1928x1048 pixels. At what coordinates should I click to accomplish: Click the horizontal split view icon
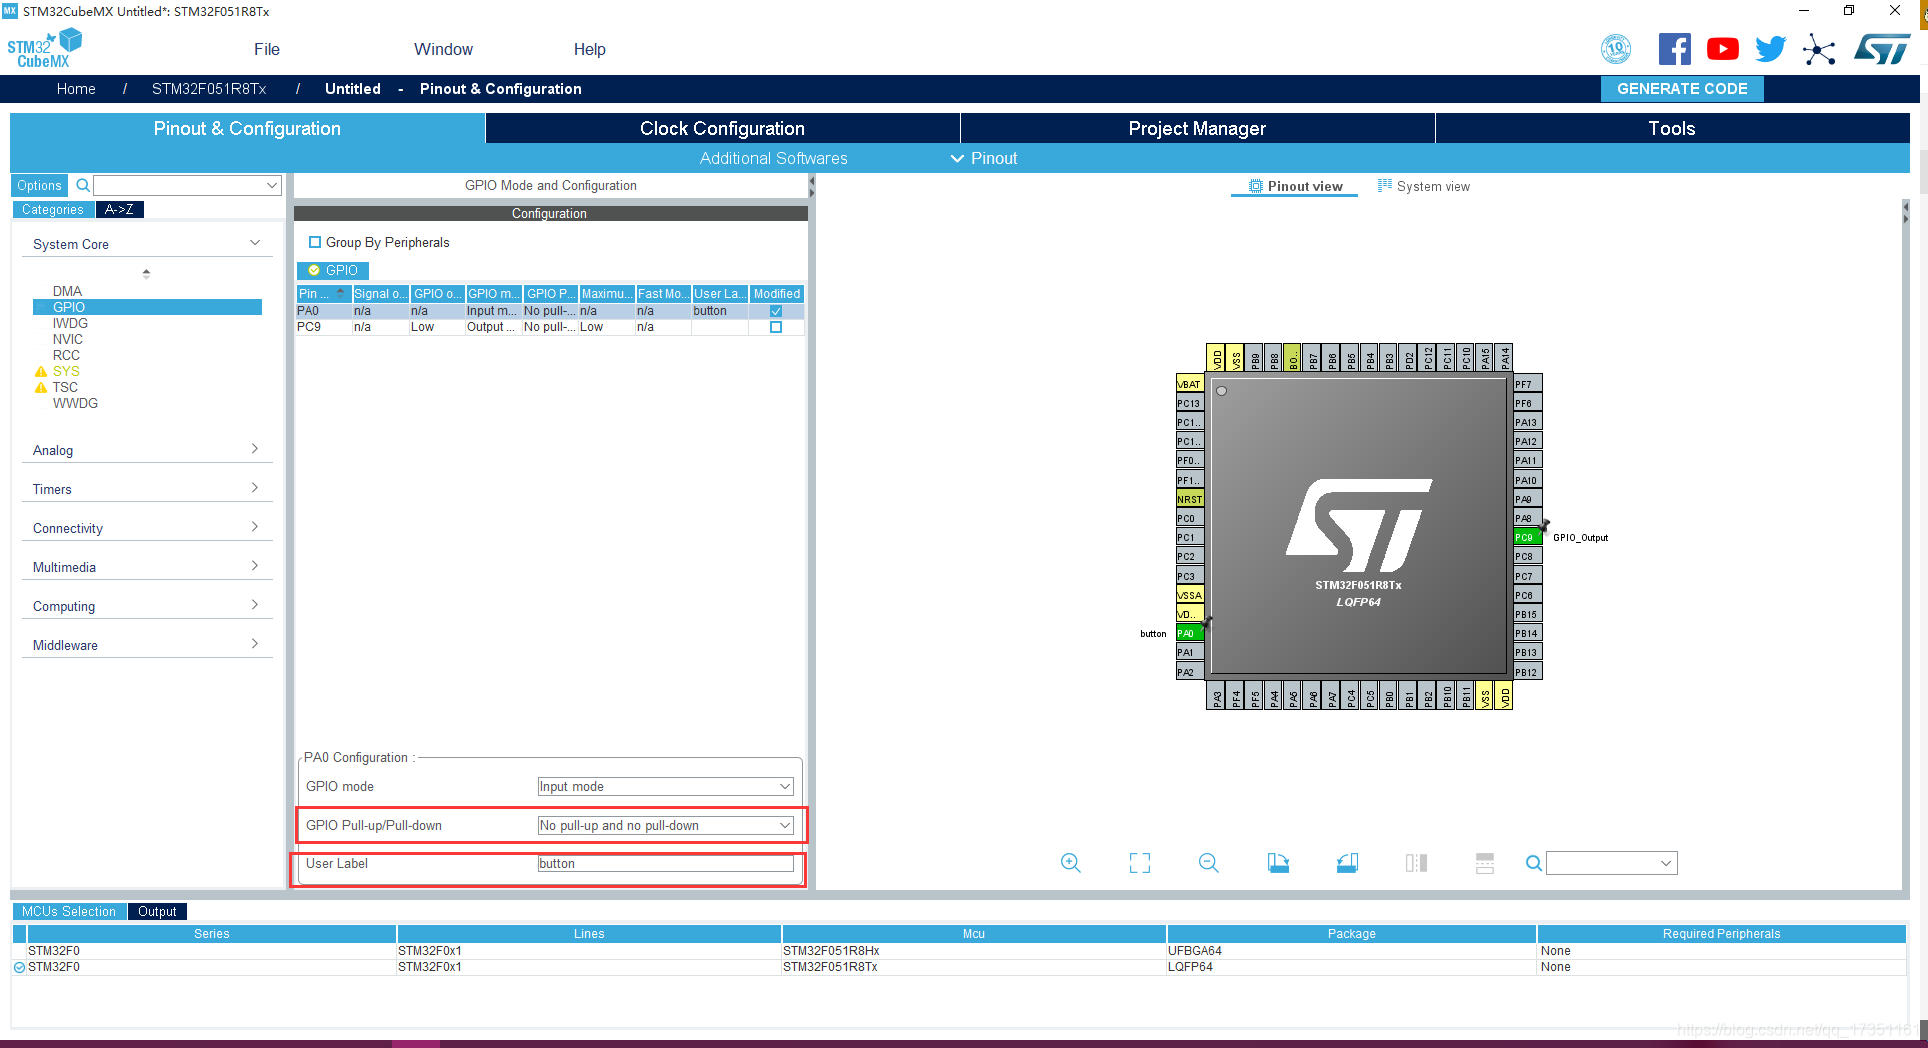coord(1485,863)
